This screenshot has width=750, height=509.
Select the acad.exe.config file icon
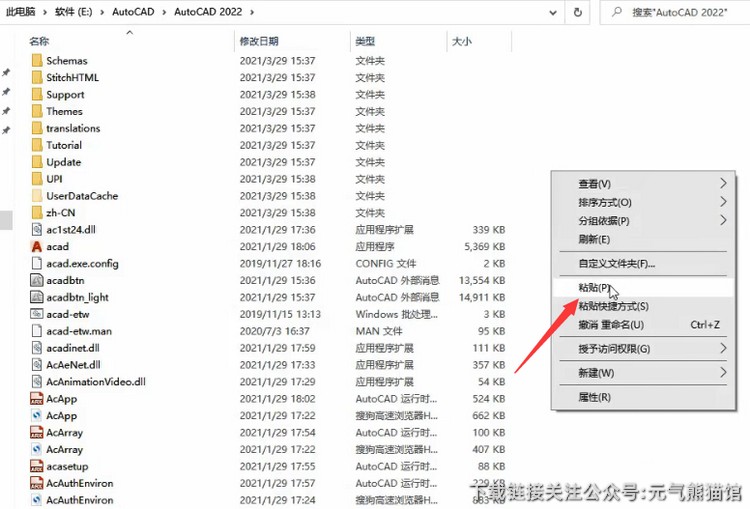[36, 263]
